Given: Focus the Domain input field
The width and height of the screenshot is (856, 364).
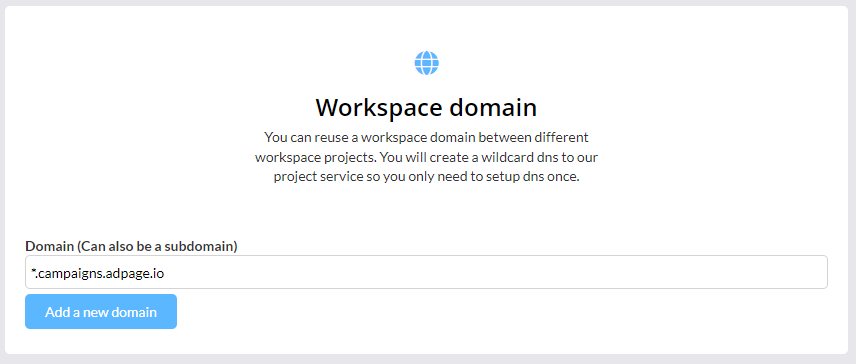Looking at the screenshot, I should [x=426, y=272].
